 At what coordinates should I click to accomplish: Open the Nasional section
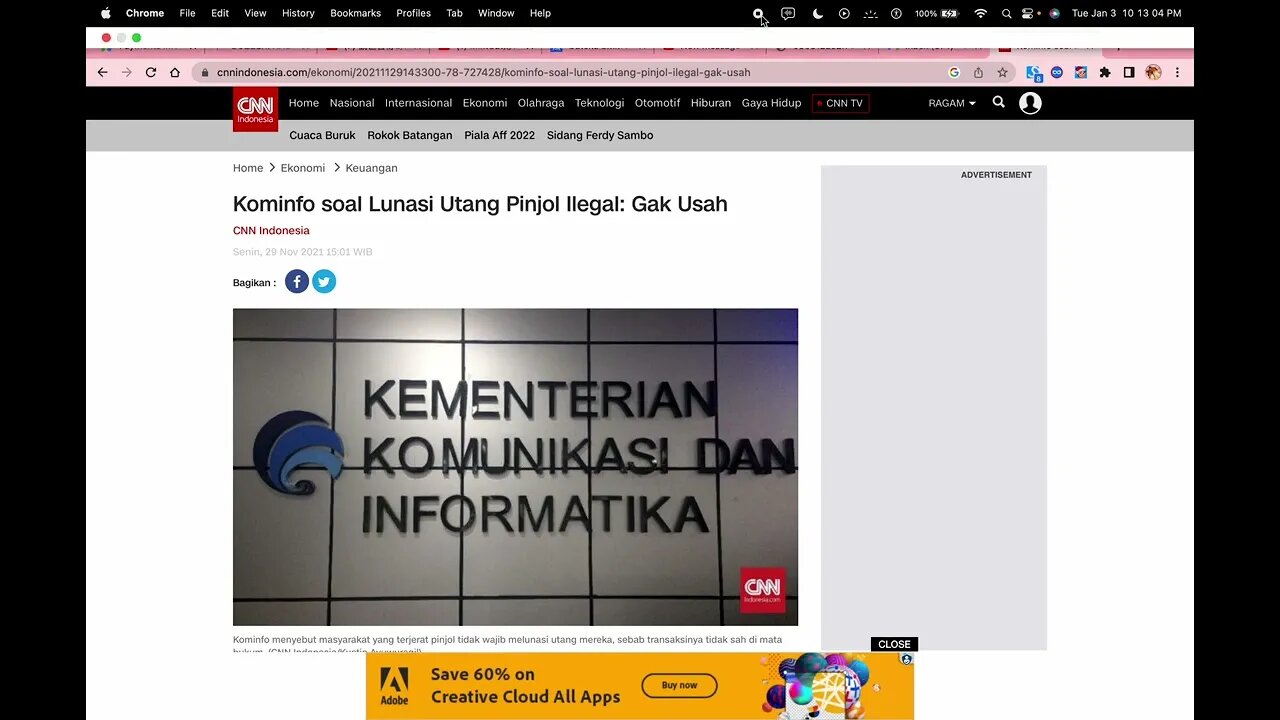[352, 103]
